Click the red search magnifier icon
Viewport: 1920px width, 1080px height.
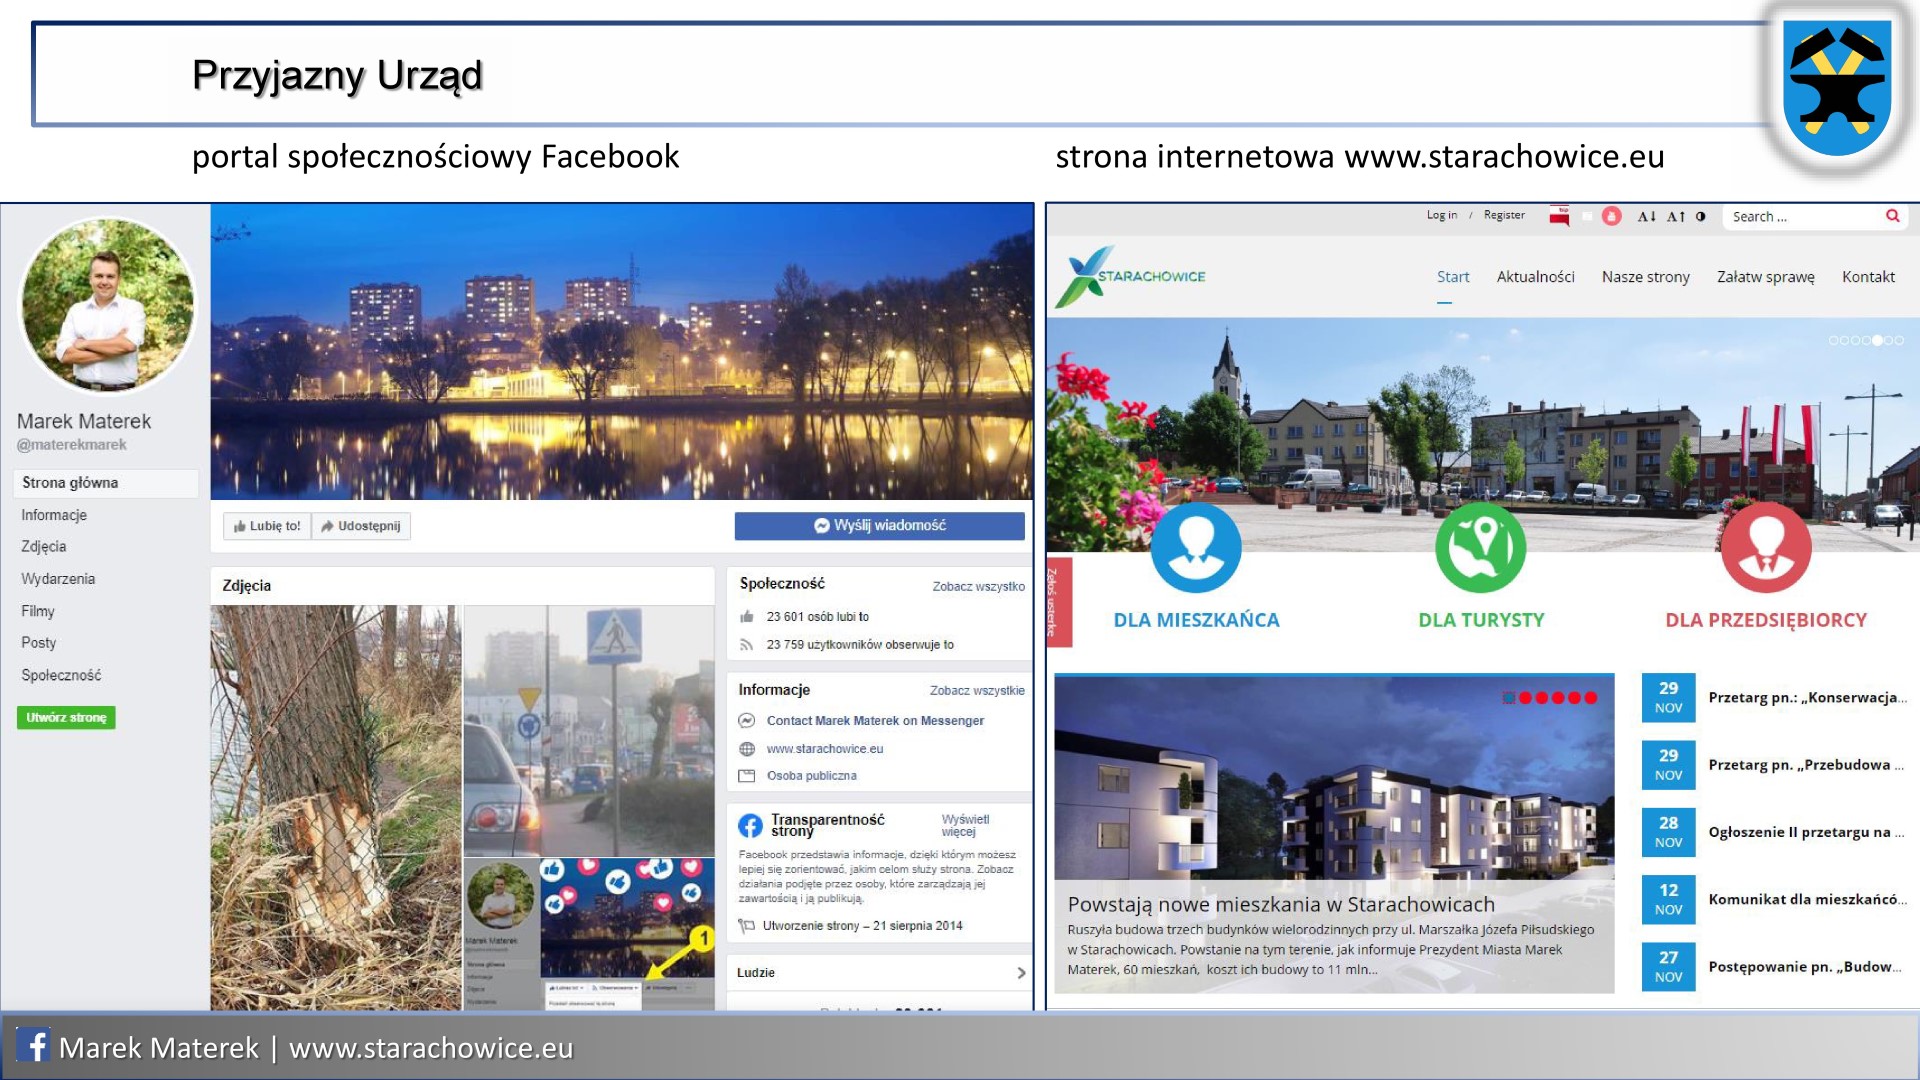[x=1892, y=216]
